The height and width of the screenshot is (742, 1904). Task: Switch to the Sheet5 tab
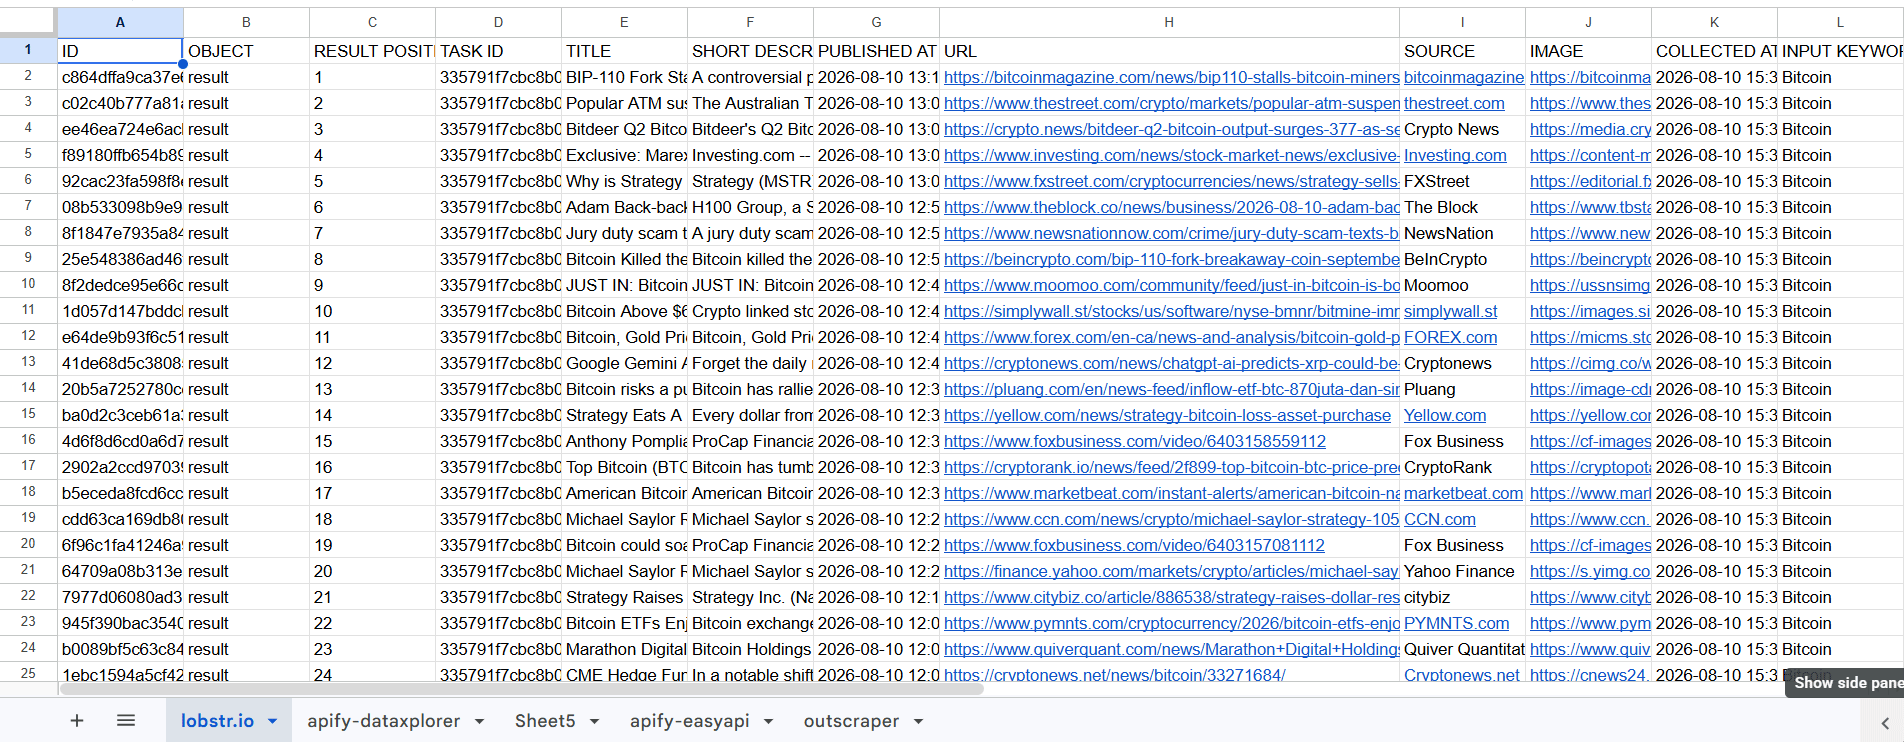click(x=545, y=721)
